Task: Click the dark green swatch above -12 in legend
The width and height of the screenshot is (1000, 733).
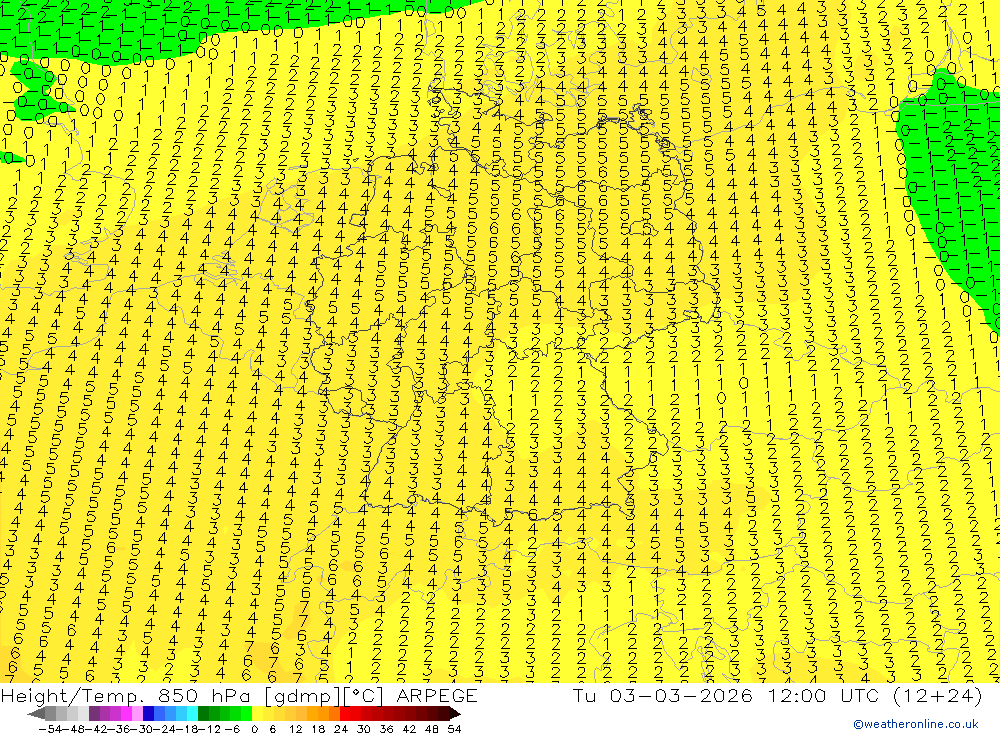Action: (x=203, y=713)
